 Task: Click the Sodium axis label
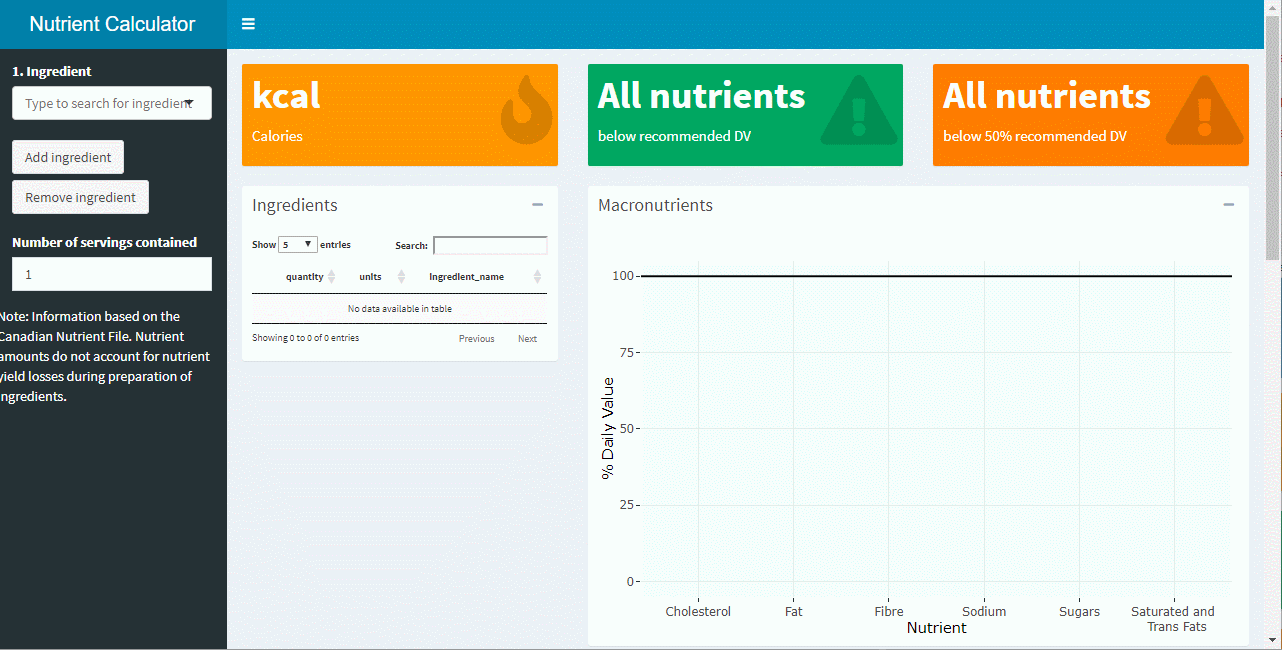pos(984,611)
